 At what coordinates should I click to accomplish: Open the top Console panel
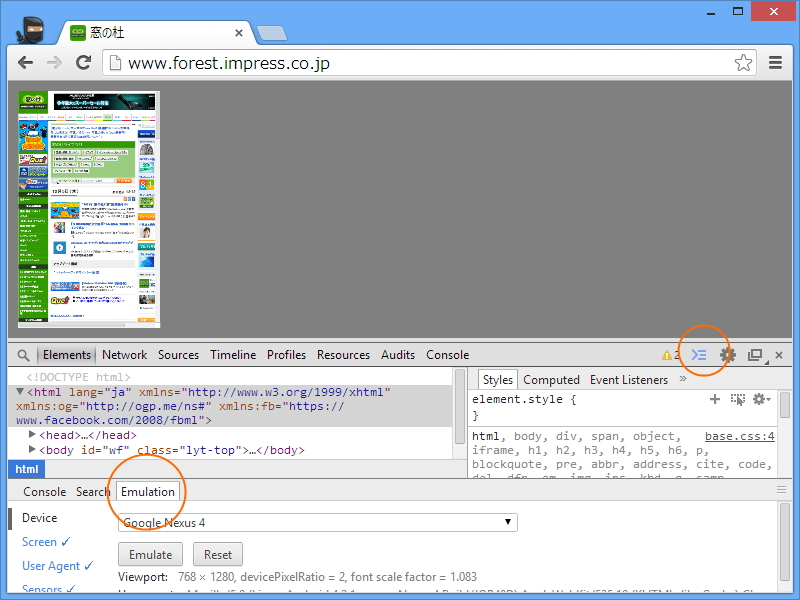[447, 355]
